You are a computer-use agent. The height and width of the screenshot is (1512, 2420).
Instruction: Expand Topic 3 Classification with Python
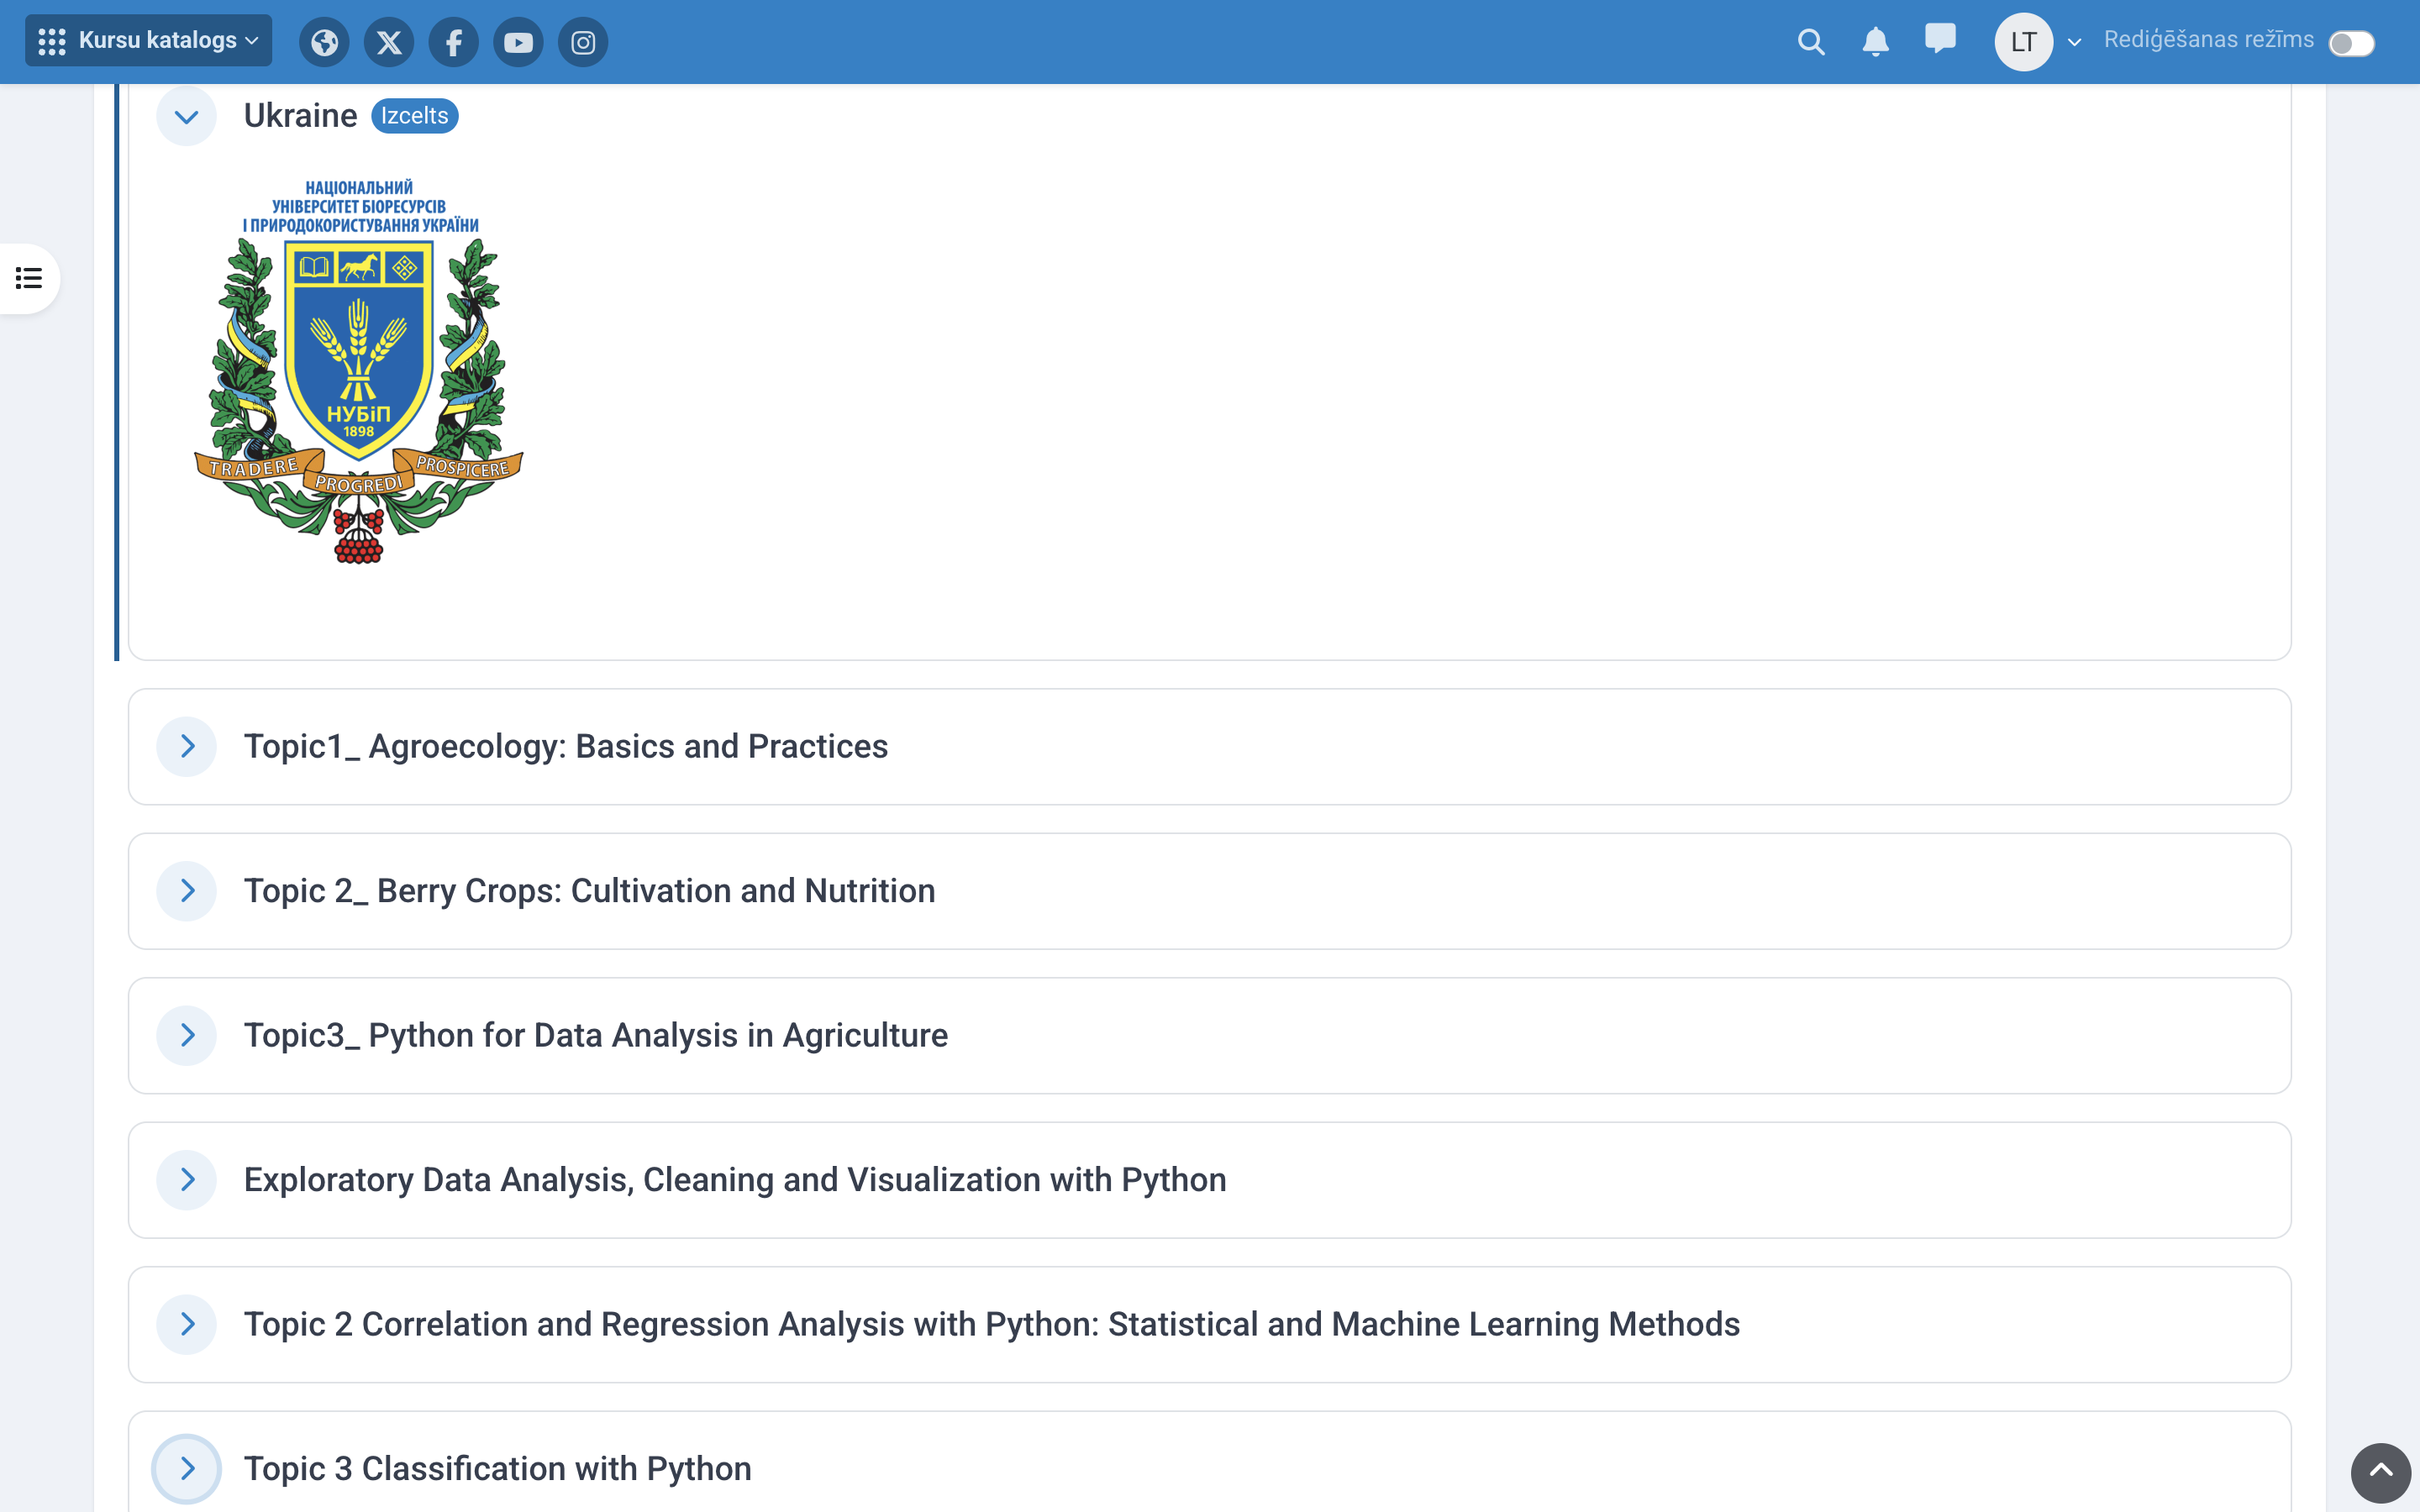(186, 1468)
